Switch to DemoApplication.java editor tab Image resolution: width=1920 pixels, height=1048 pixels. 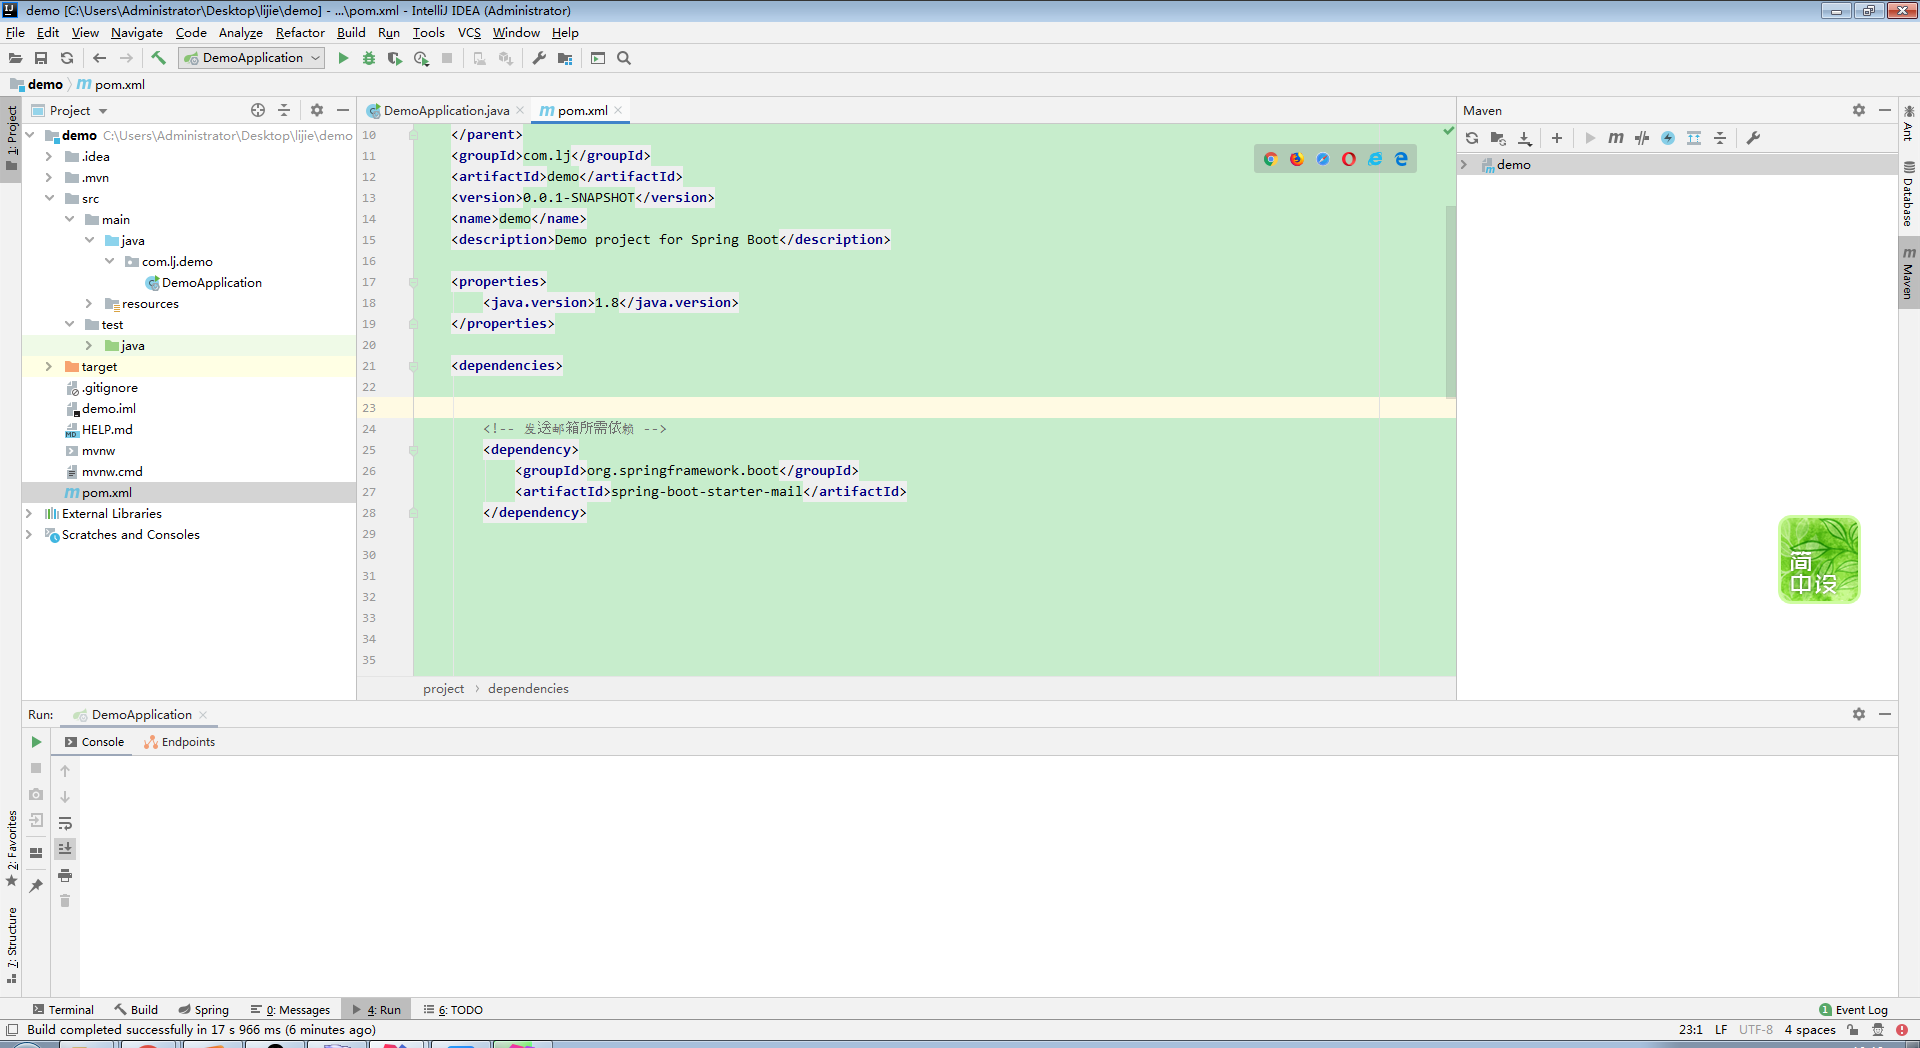pos(445,110)
